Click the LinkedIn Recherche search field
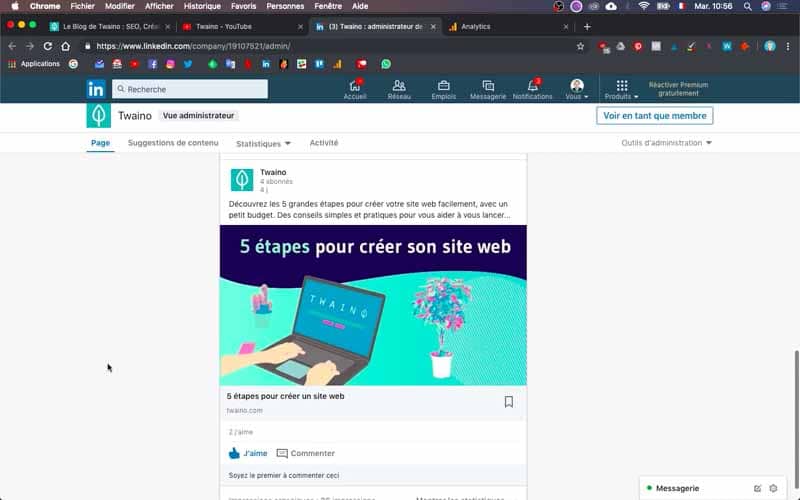 (x=190, y=89)
